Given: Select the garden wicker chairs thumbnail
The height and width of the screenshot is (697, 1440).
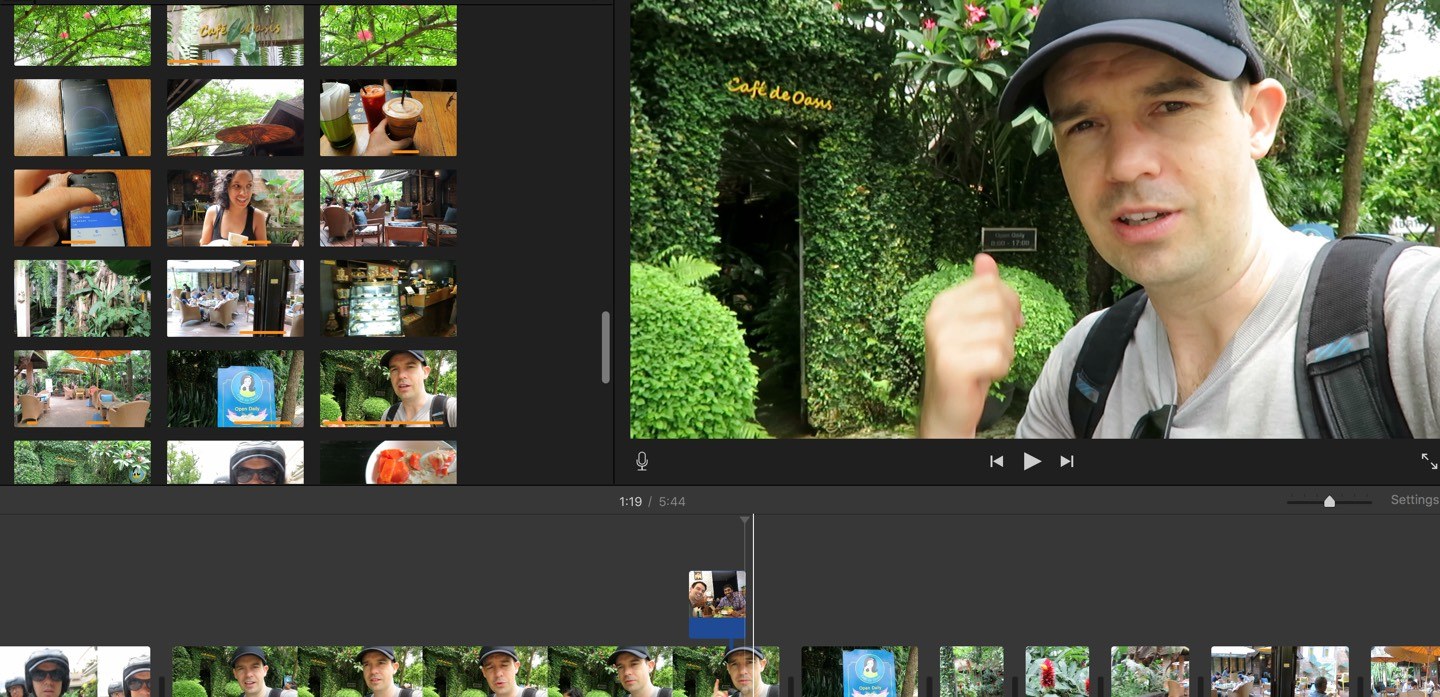Looking at the screenshot, I should tap(82, 388).
